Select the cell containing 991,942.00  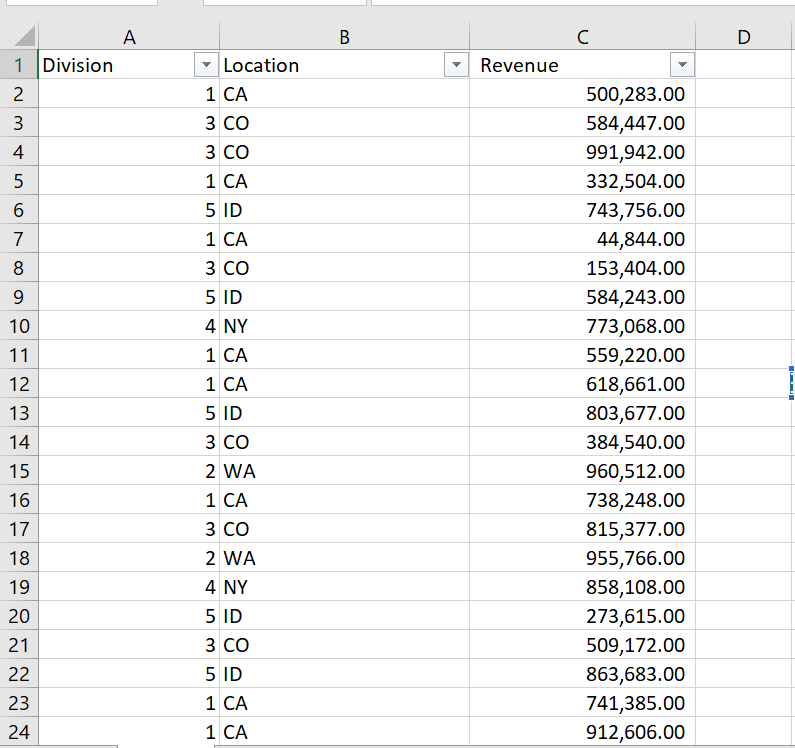point(635,153)
